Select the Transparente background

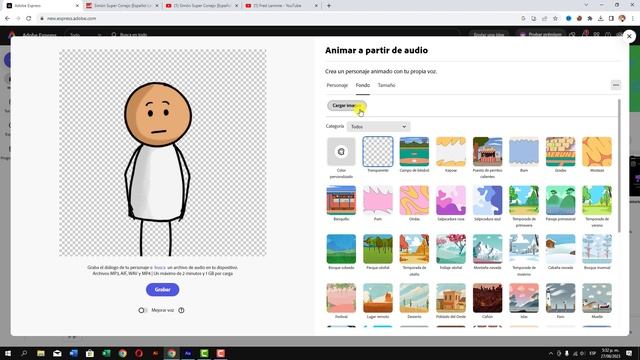[378, 152]
